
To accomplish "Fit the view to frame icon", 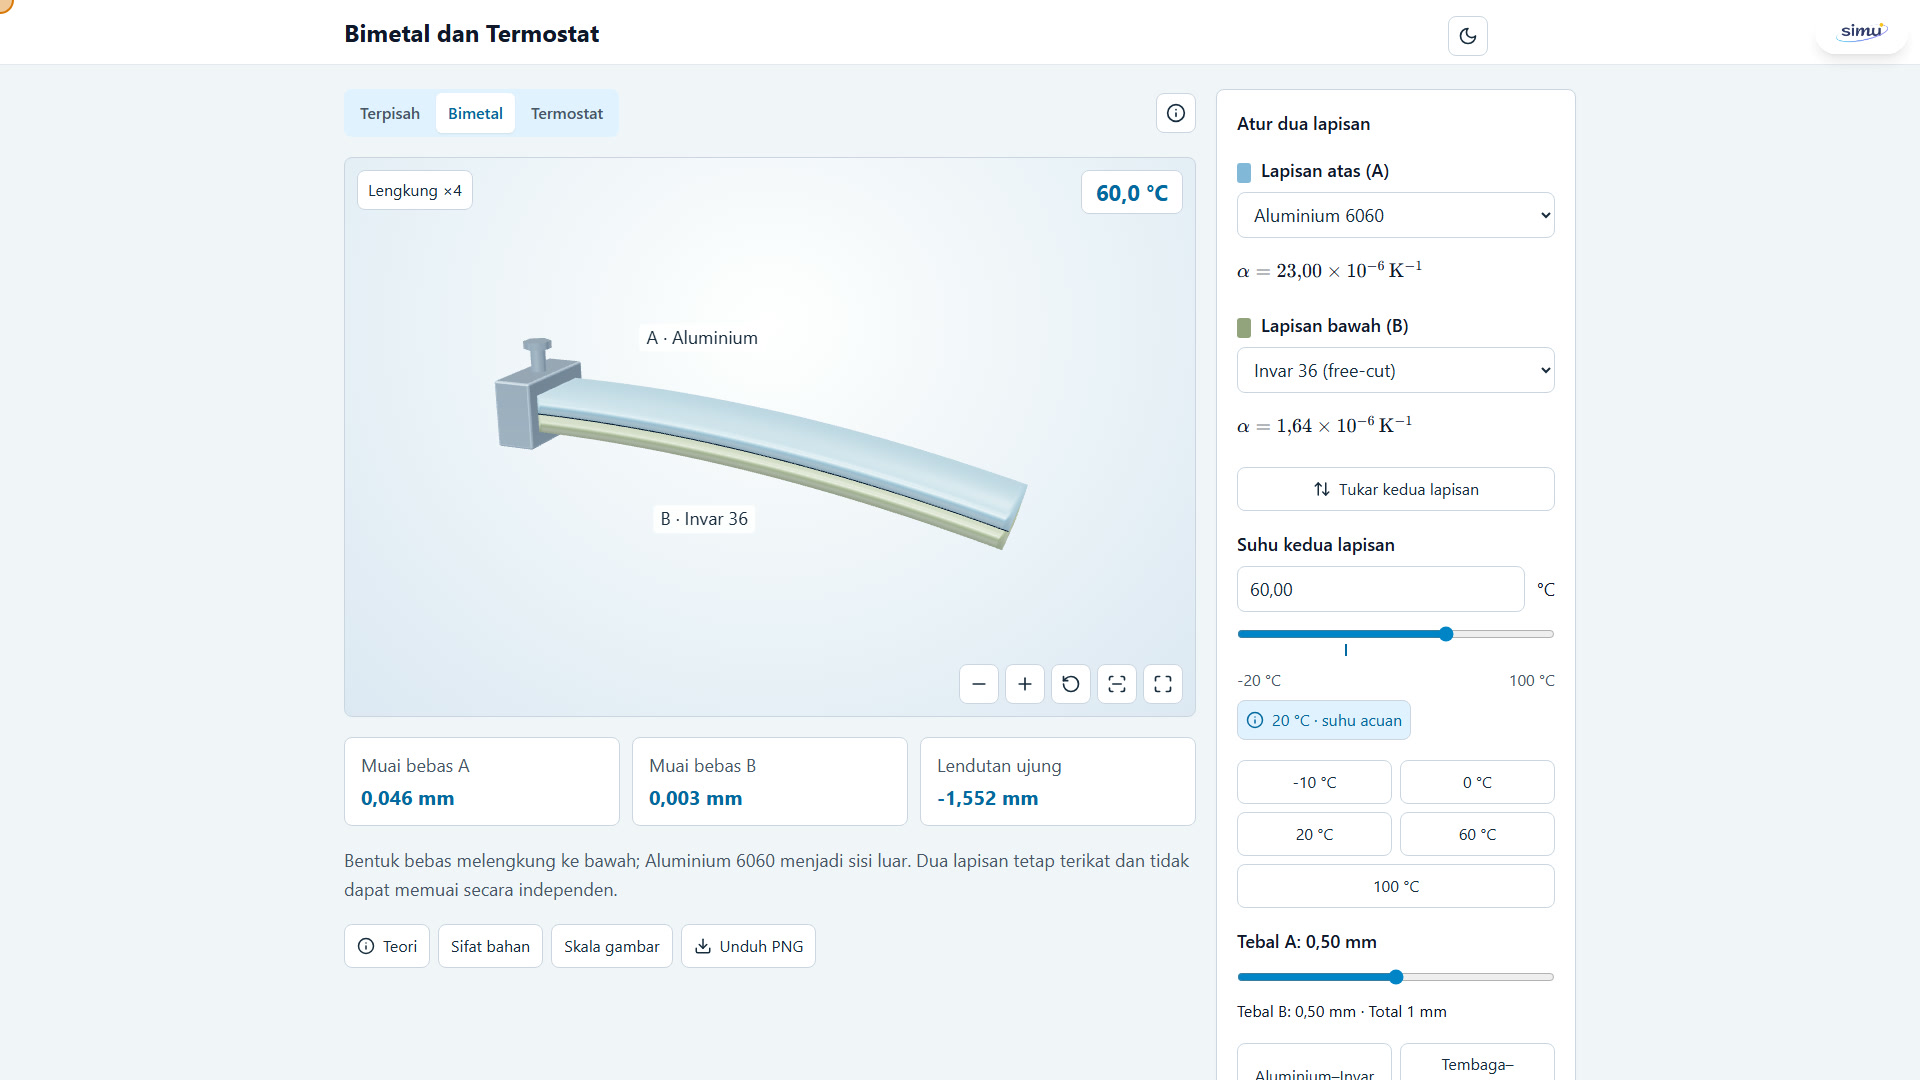I will pyautogui.click(x=1117, y=684).
